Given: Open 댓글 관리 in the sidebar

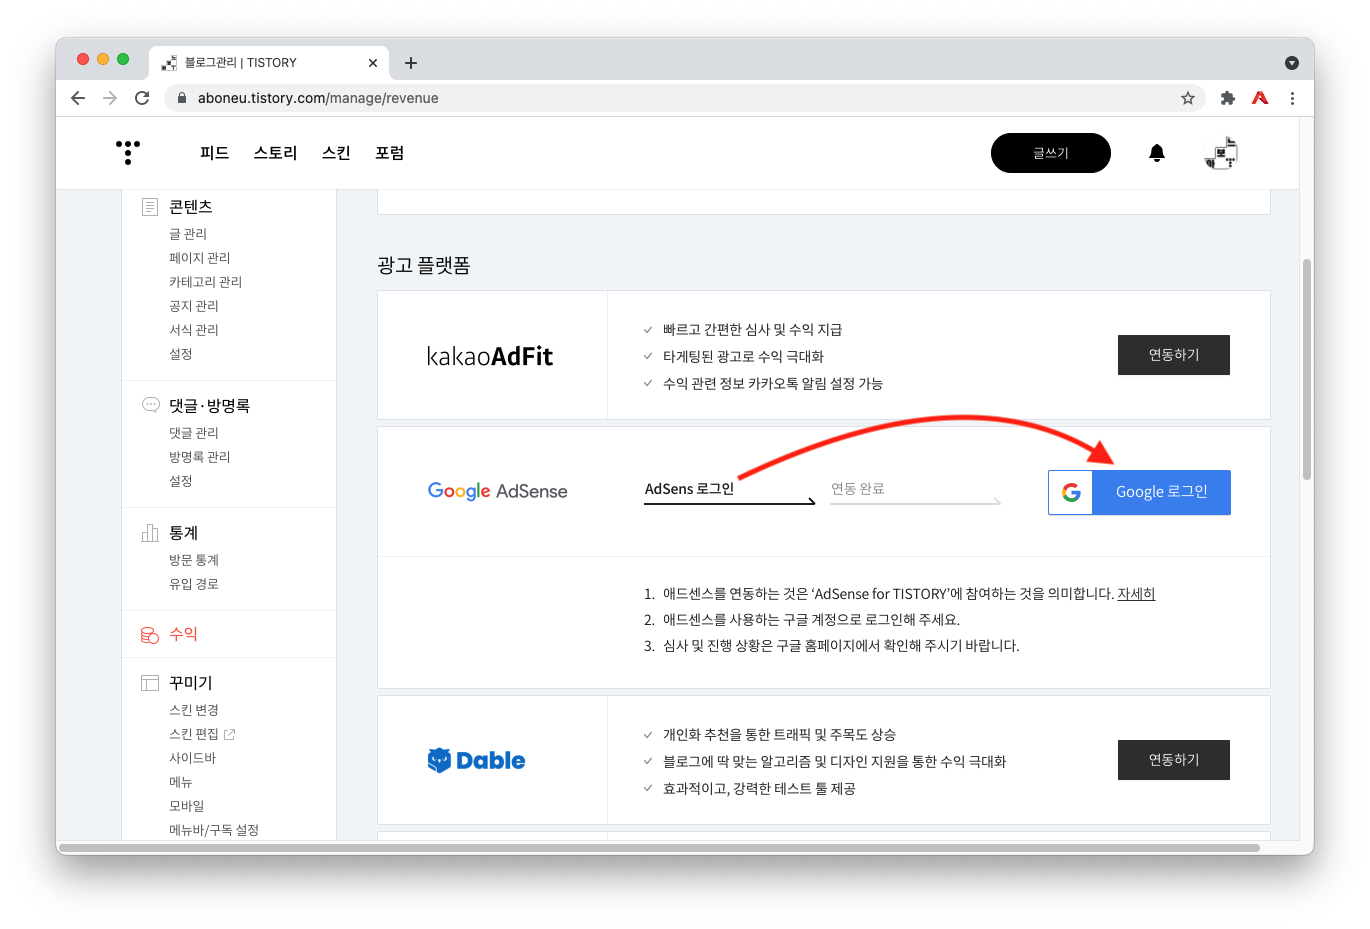Looking at the screenshot, I should click(194, 433).
